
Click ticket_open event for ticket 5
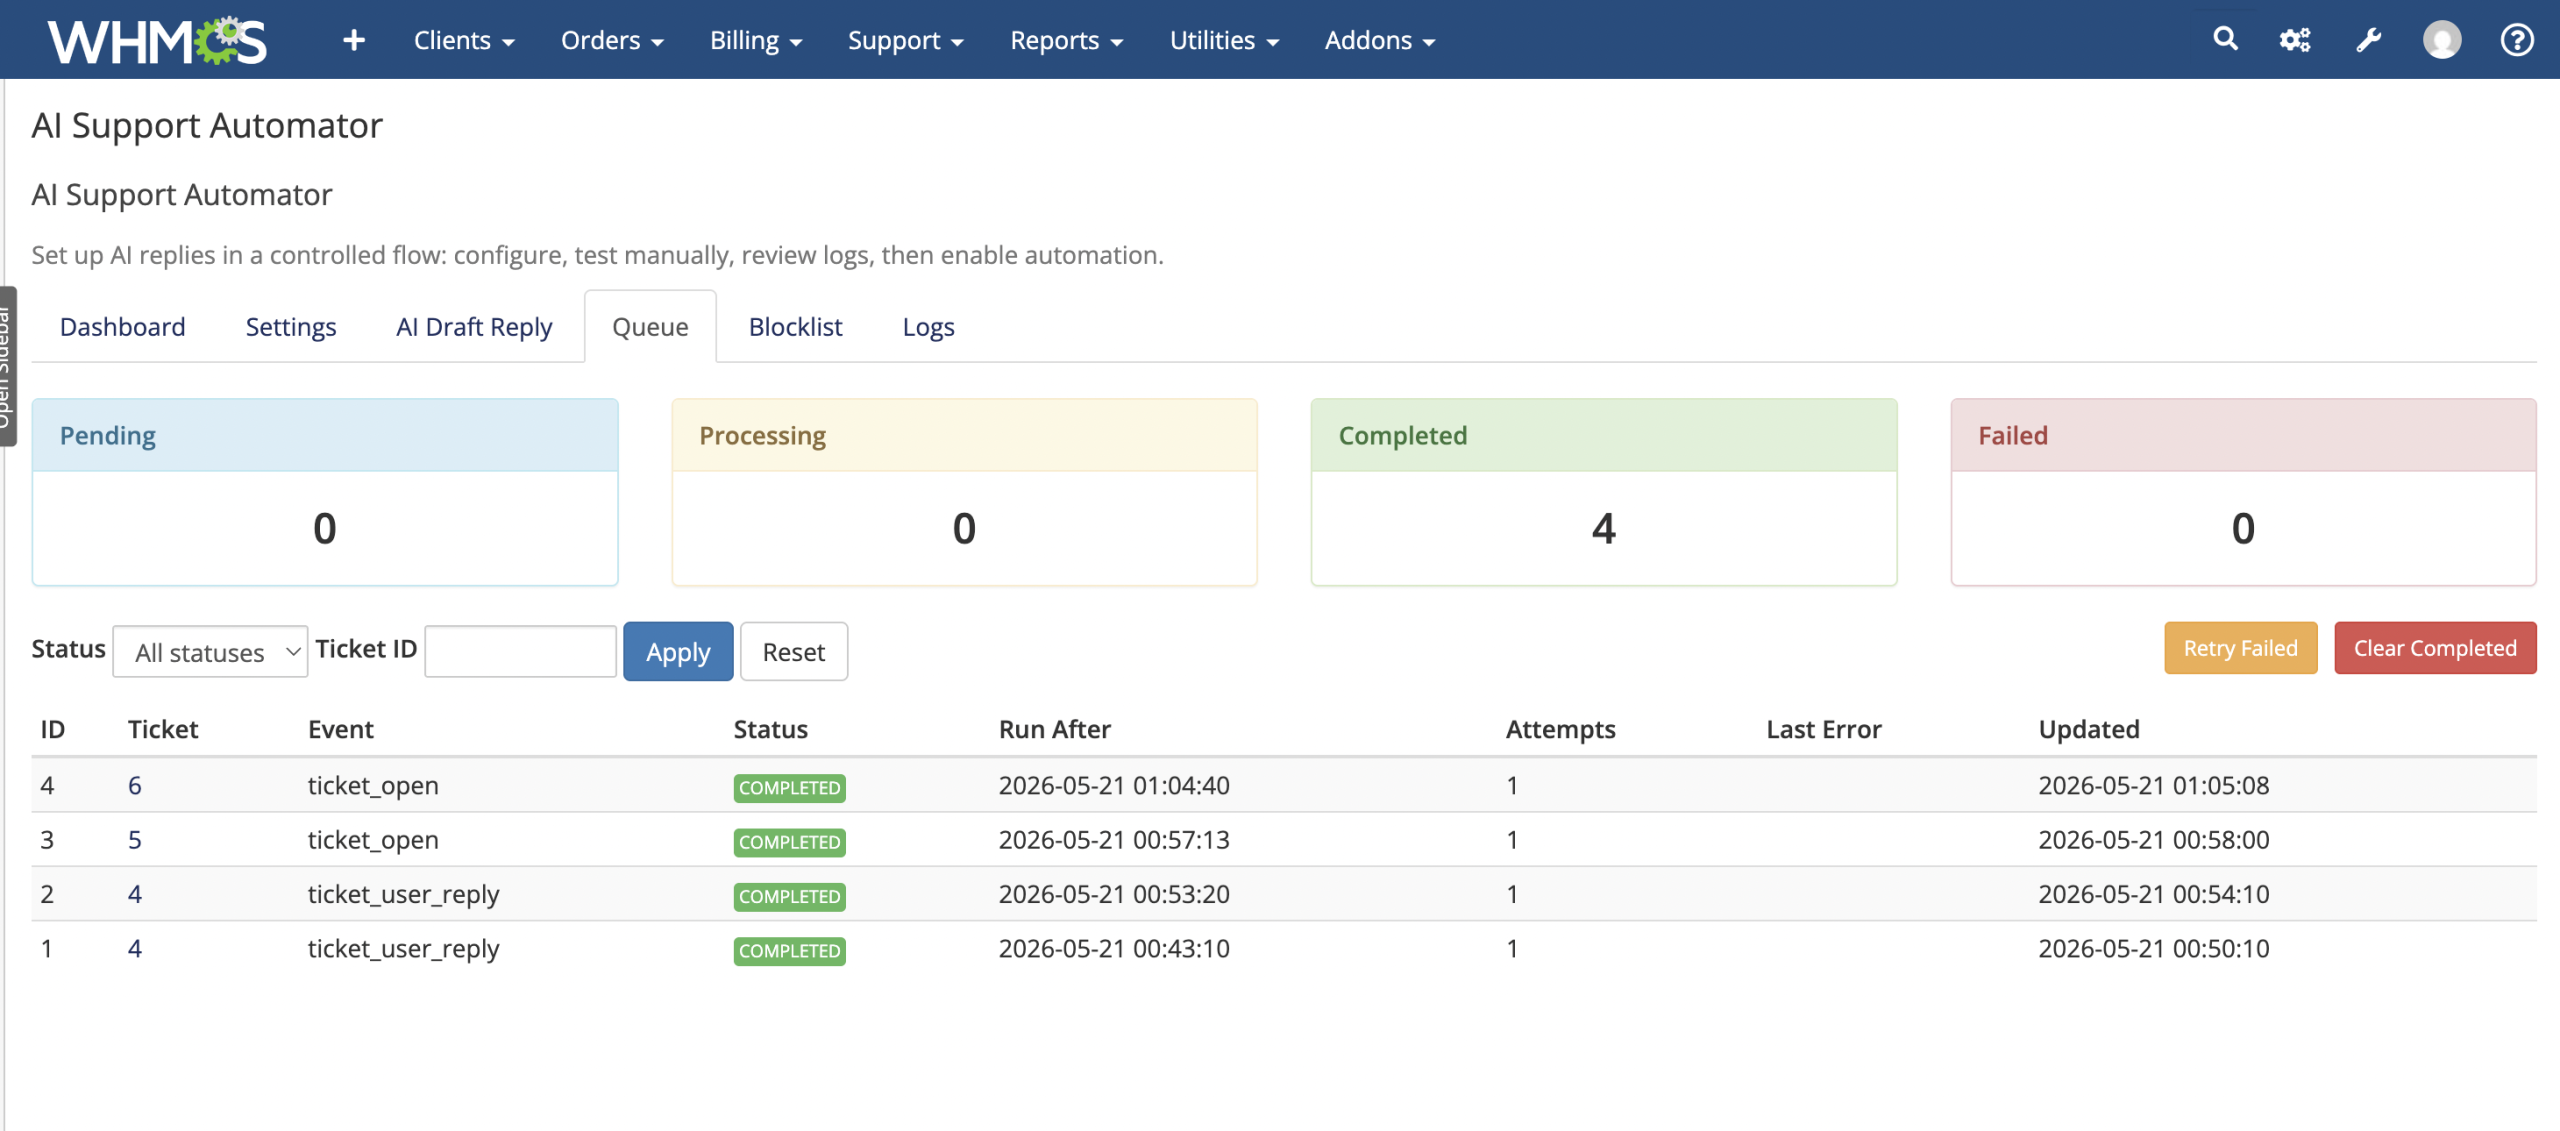(373, 840)
